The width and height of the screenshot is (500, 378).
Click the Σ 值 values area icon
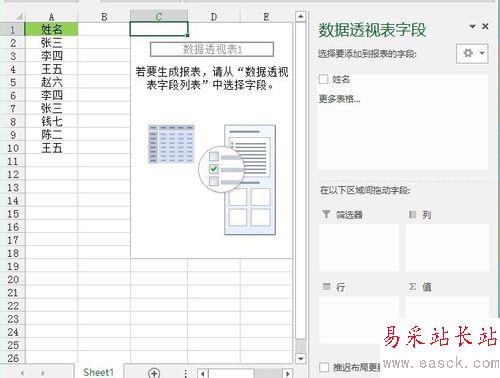(413, 287)
